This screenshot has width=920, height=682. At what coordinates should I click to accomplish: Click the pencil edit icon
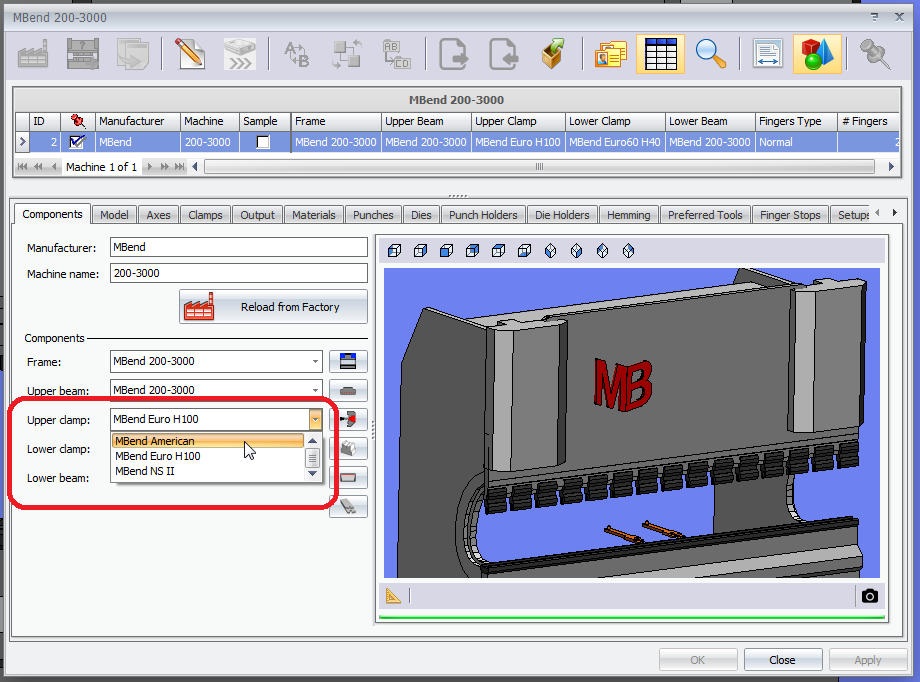coord(190,54)
